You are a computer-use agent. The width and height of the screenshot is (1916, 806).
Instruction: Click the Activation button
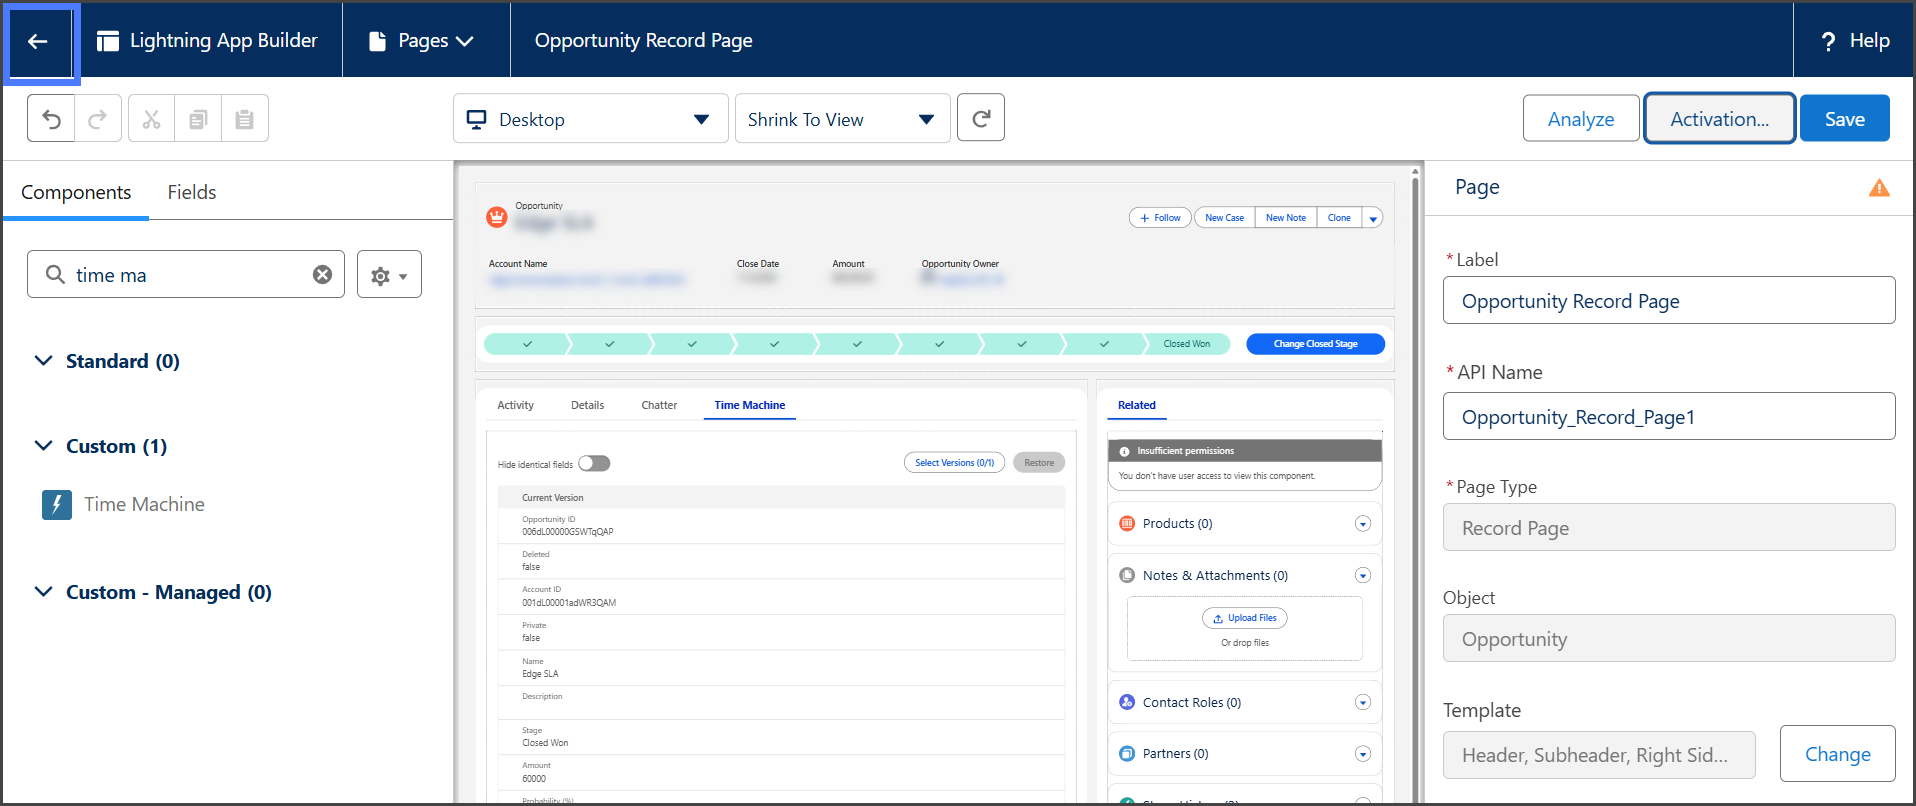click(x=1719, y=119)
